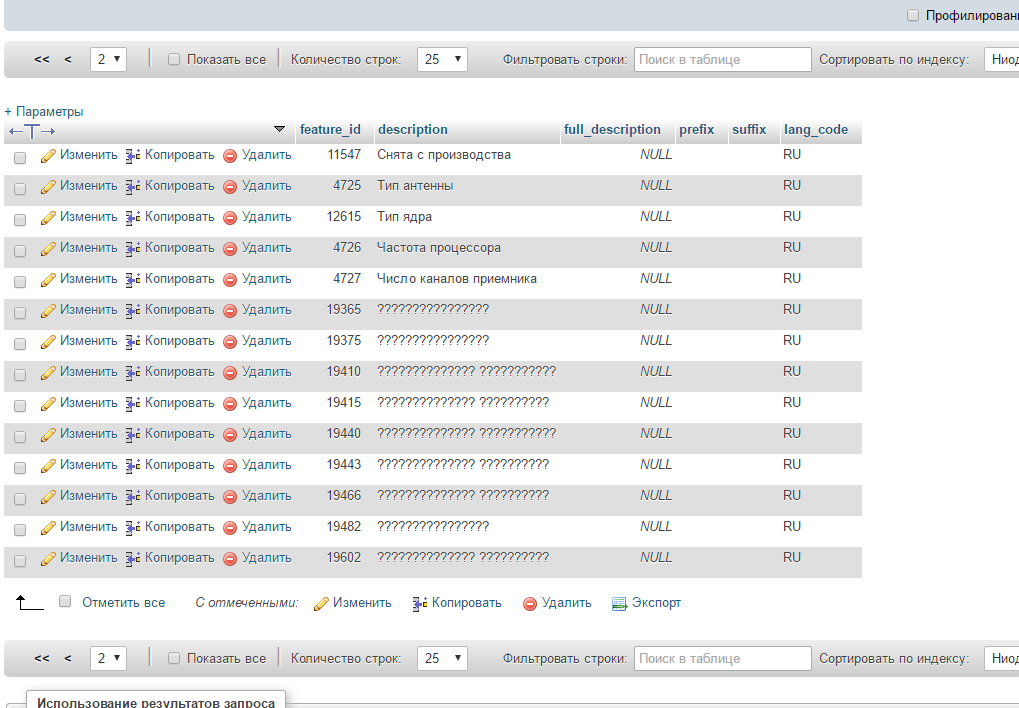Sort by description column header
The image size is (1019, 708).
pos(413,129)
